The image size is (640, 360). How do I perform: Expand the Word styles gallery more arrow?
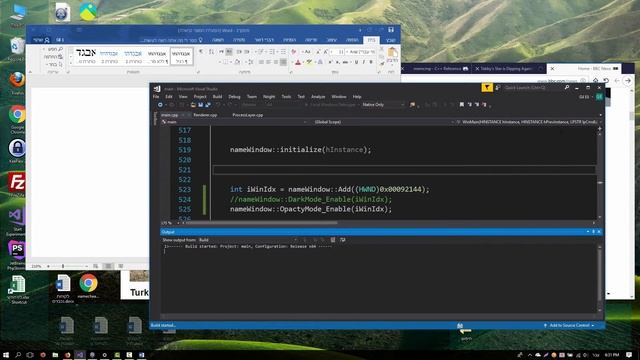pos(71,63)
